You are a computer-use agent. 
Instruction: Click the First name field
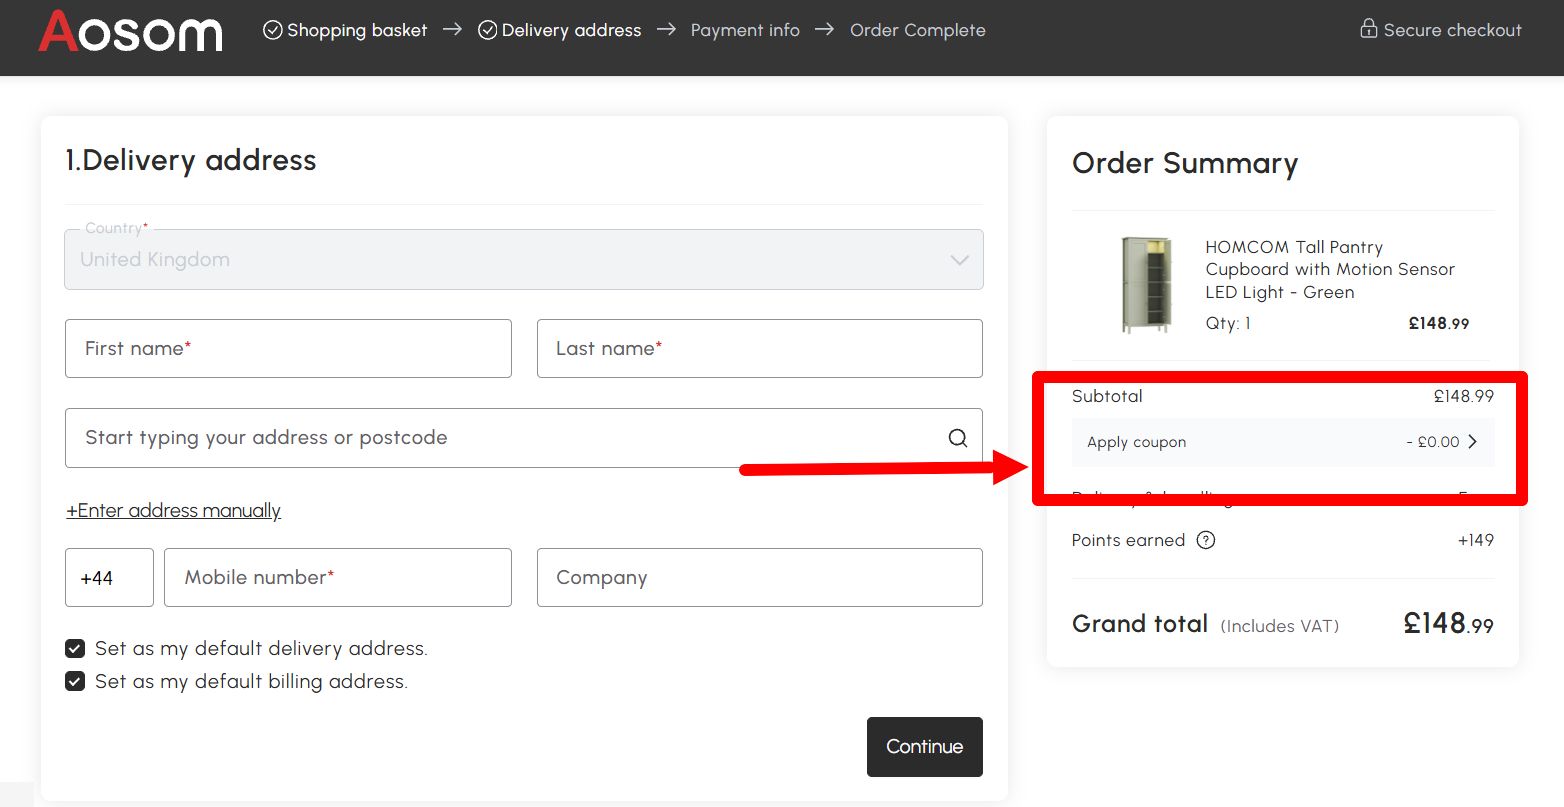click(288, 348)
